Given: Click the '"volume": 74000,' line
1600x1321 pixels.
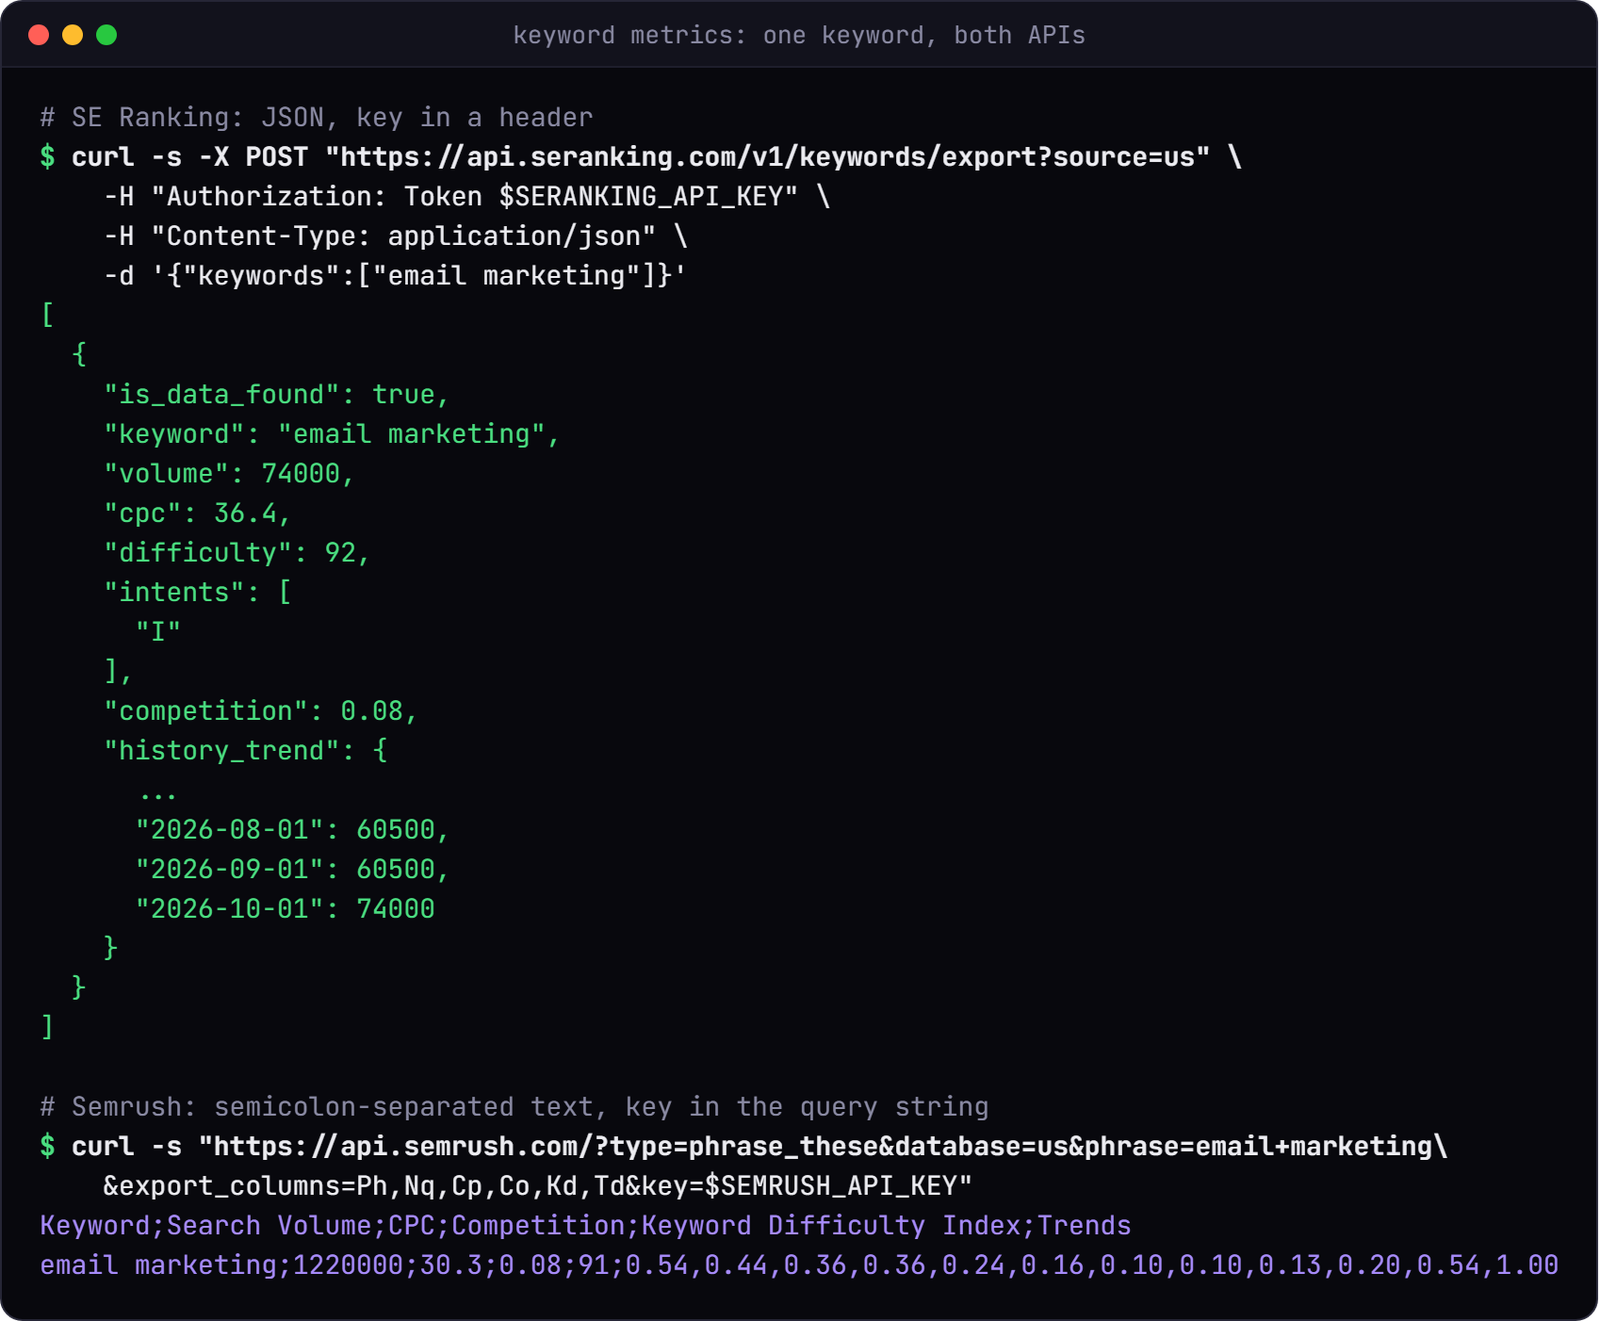Looking at the screenshot, I should [x=229, y=473].
